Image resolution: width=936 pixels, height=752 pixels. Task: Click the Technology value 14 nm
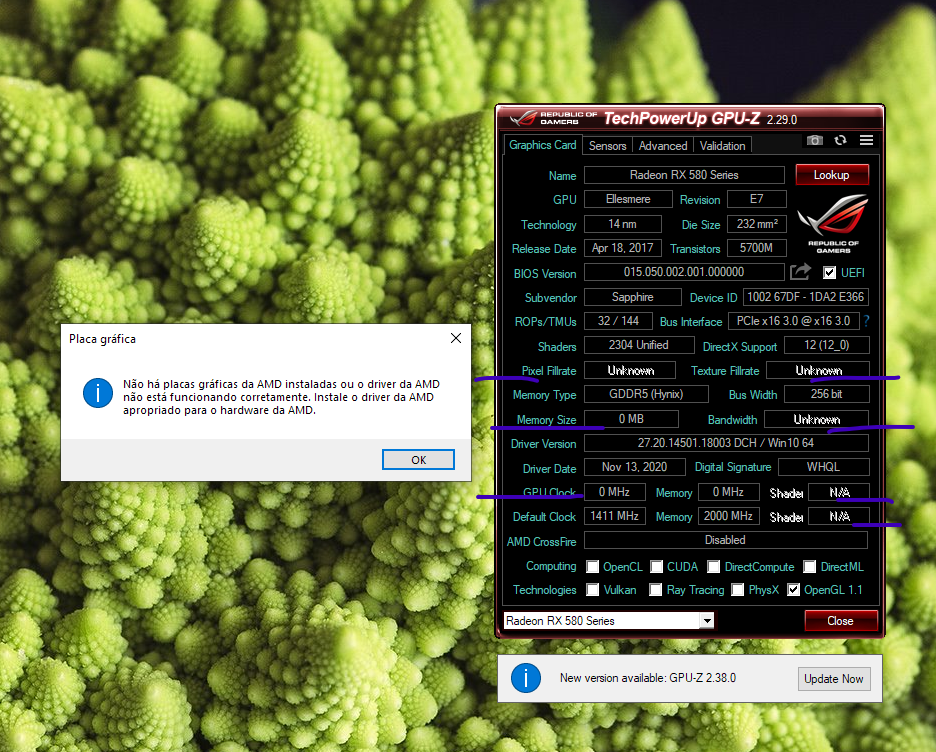tap(623, 224)
